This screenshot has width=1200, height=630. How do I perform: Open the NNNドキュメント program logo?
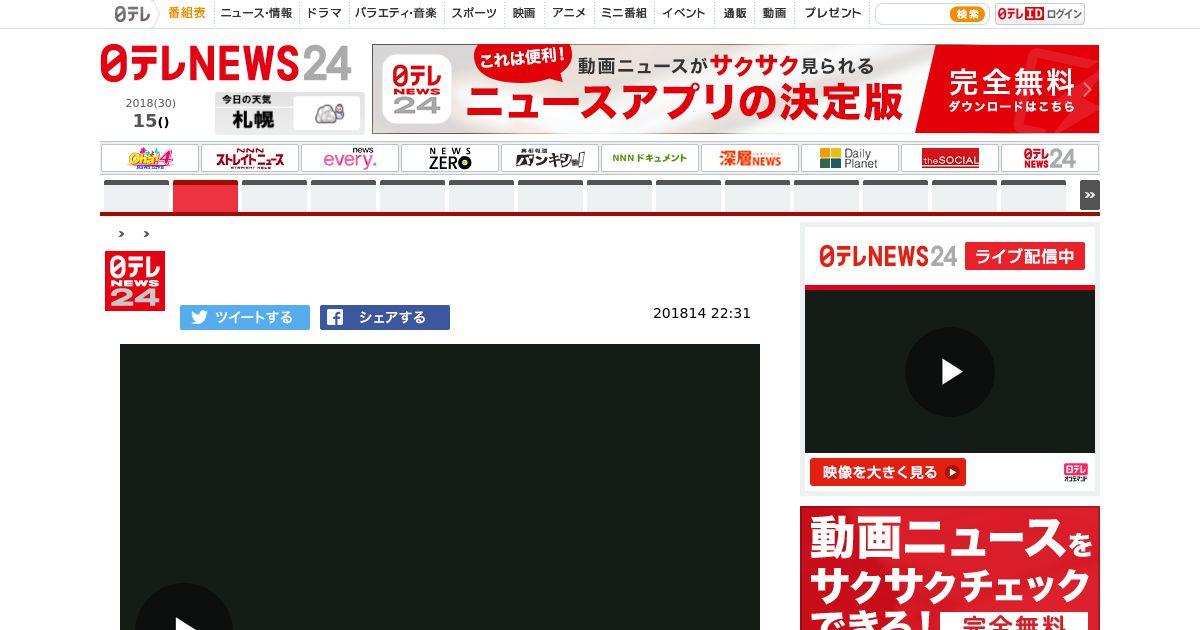tap(650, 158)
